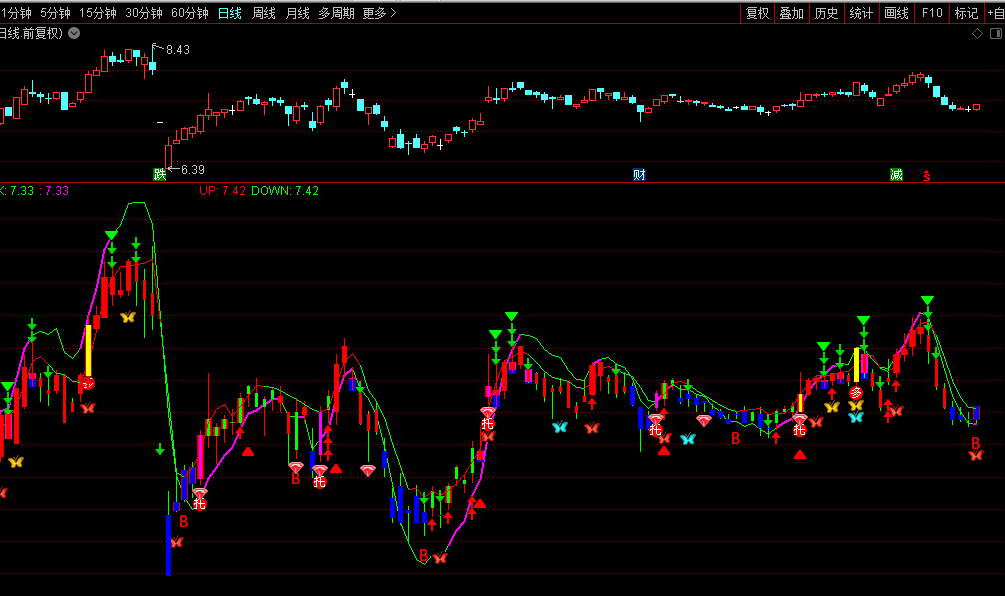The width and height of the screenshot is (1005, 596).
Task: Click the red 多 circle signal icon
Action: 856,393
